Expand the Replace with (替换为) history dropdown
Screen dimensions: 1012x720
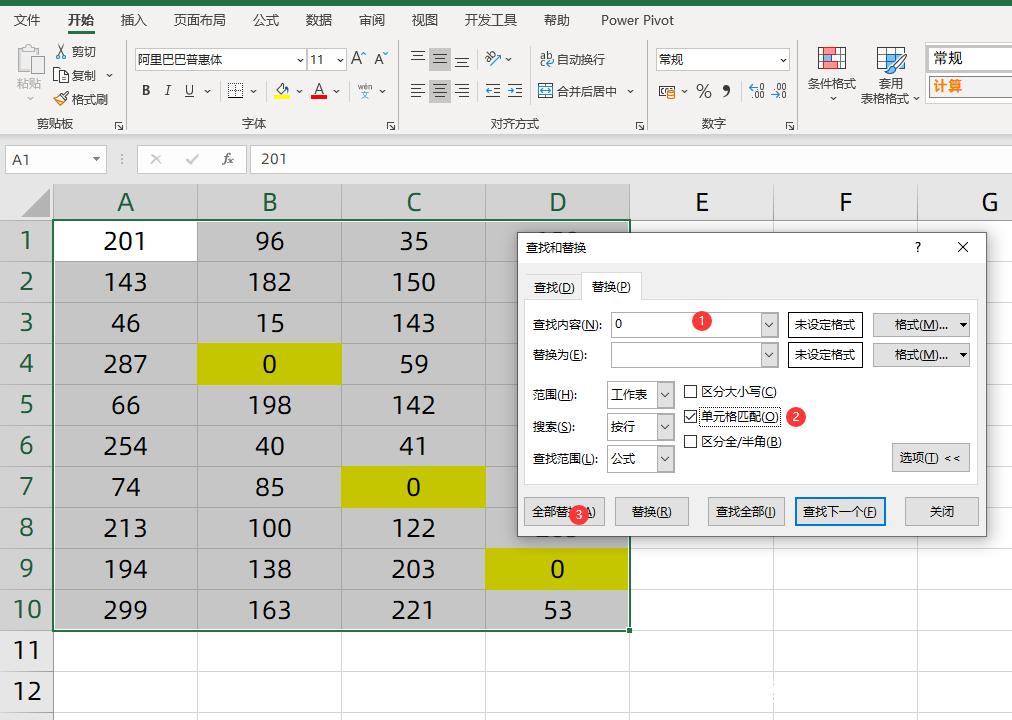769,355
